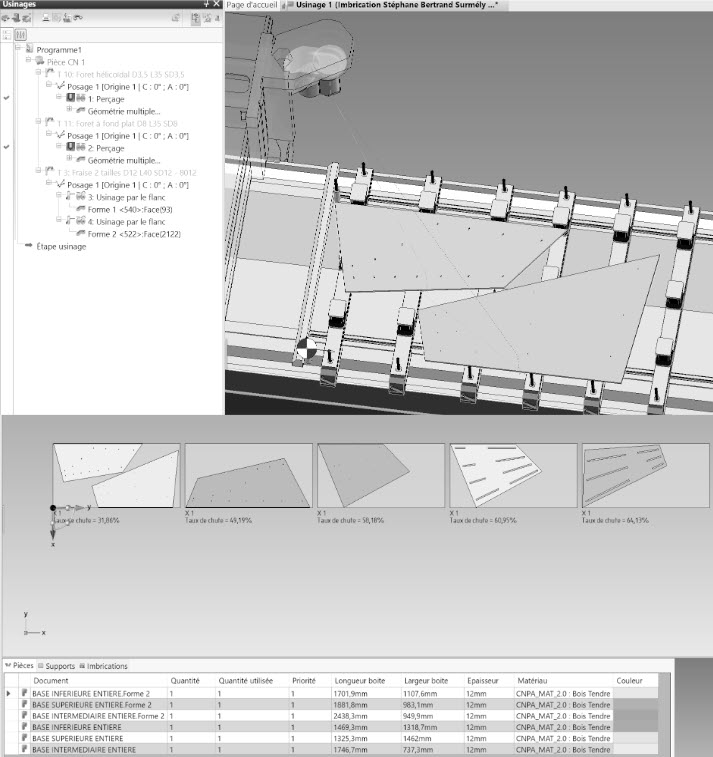The height and width of the screenshot is (757, 713).
Task: Sort by the Longueur boite column header
Action: [x=358, y=680]
